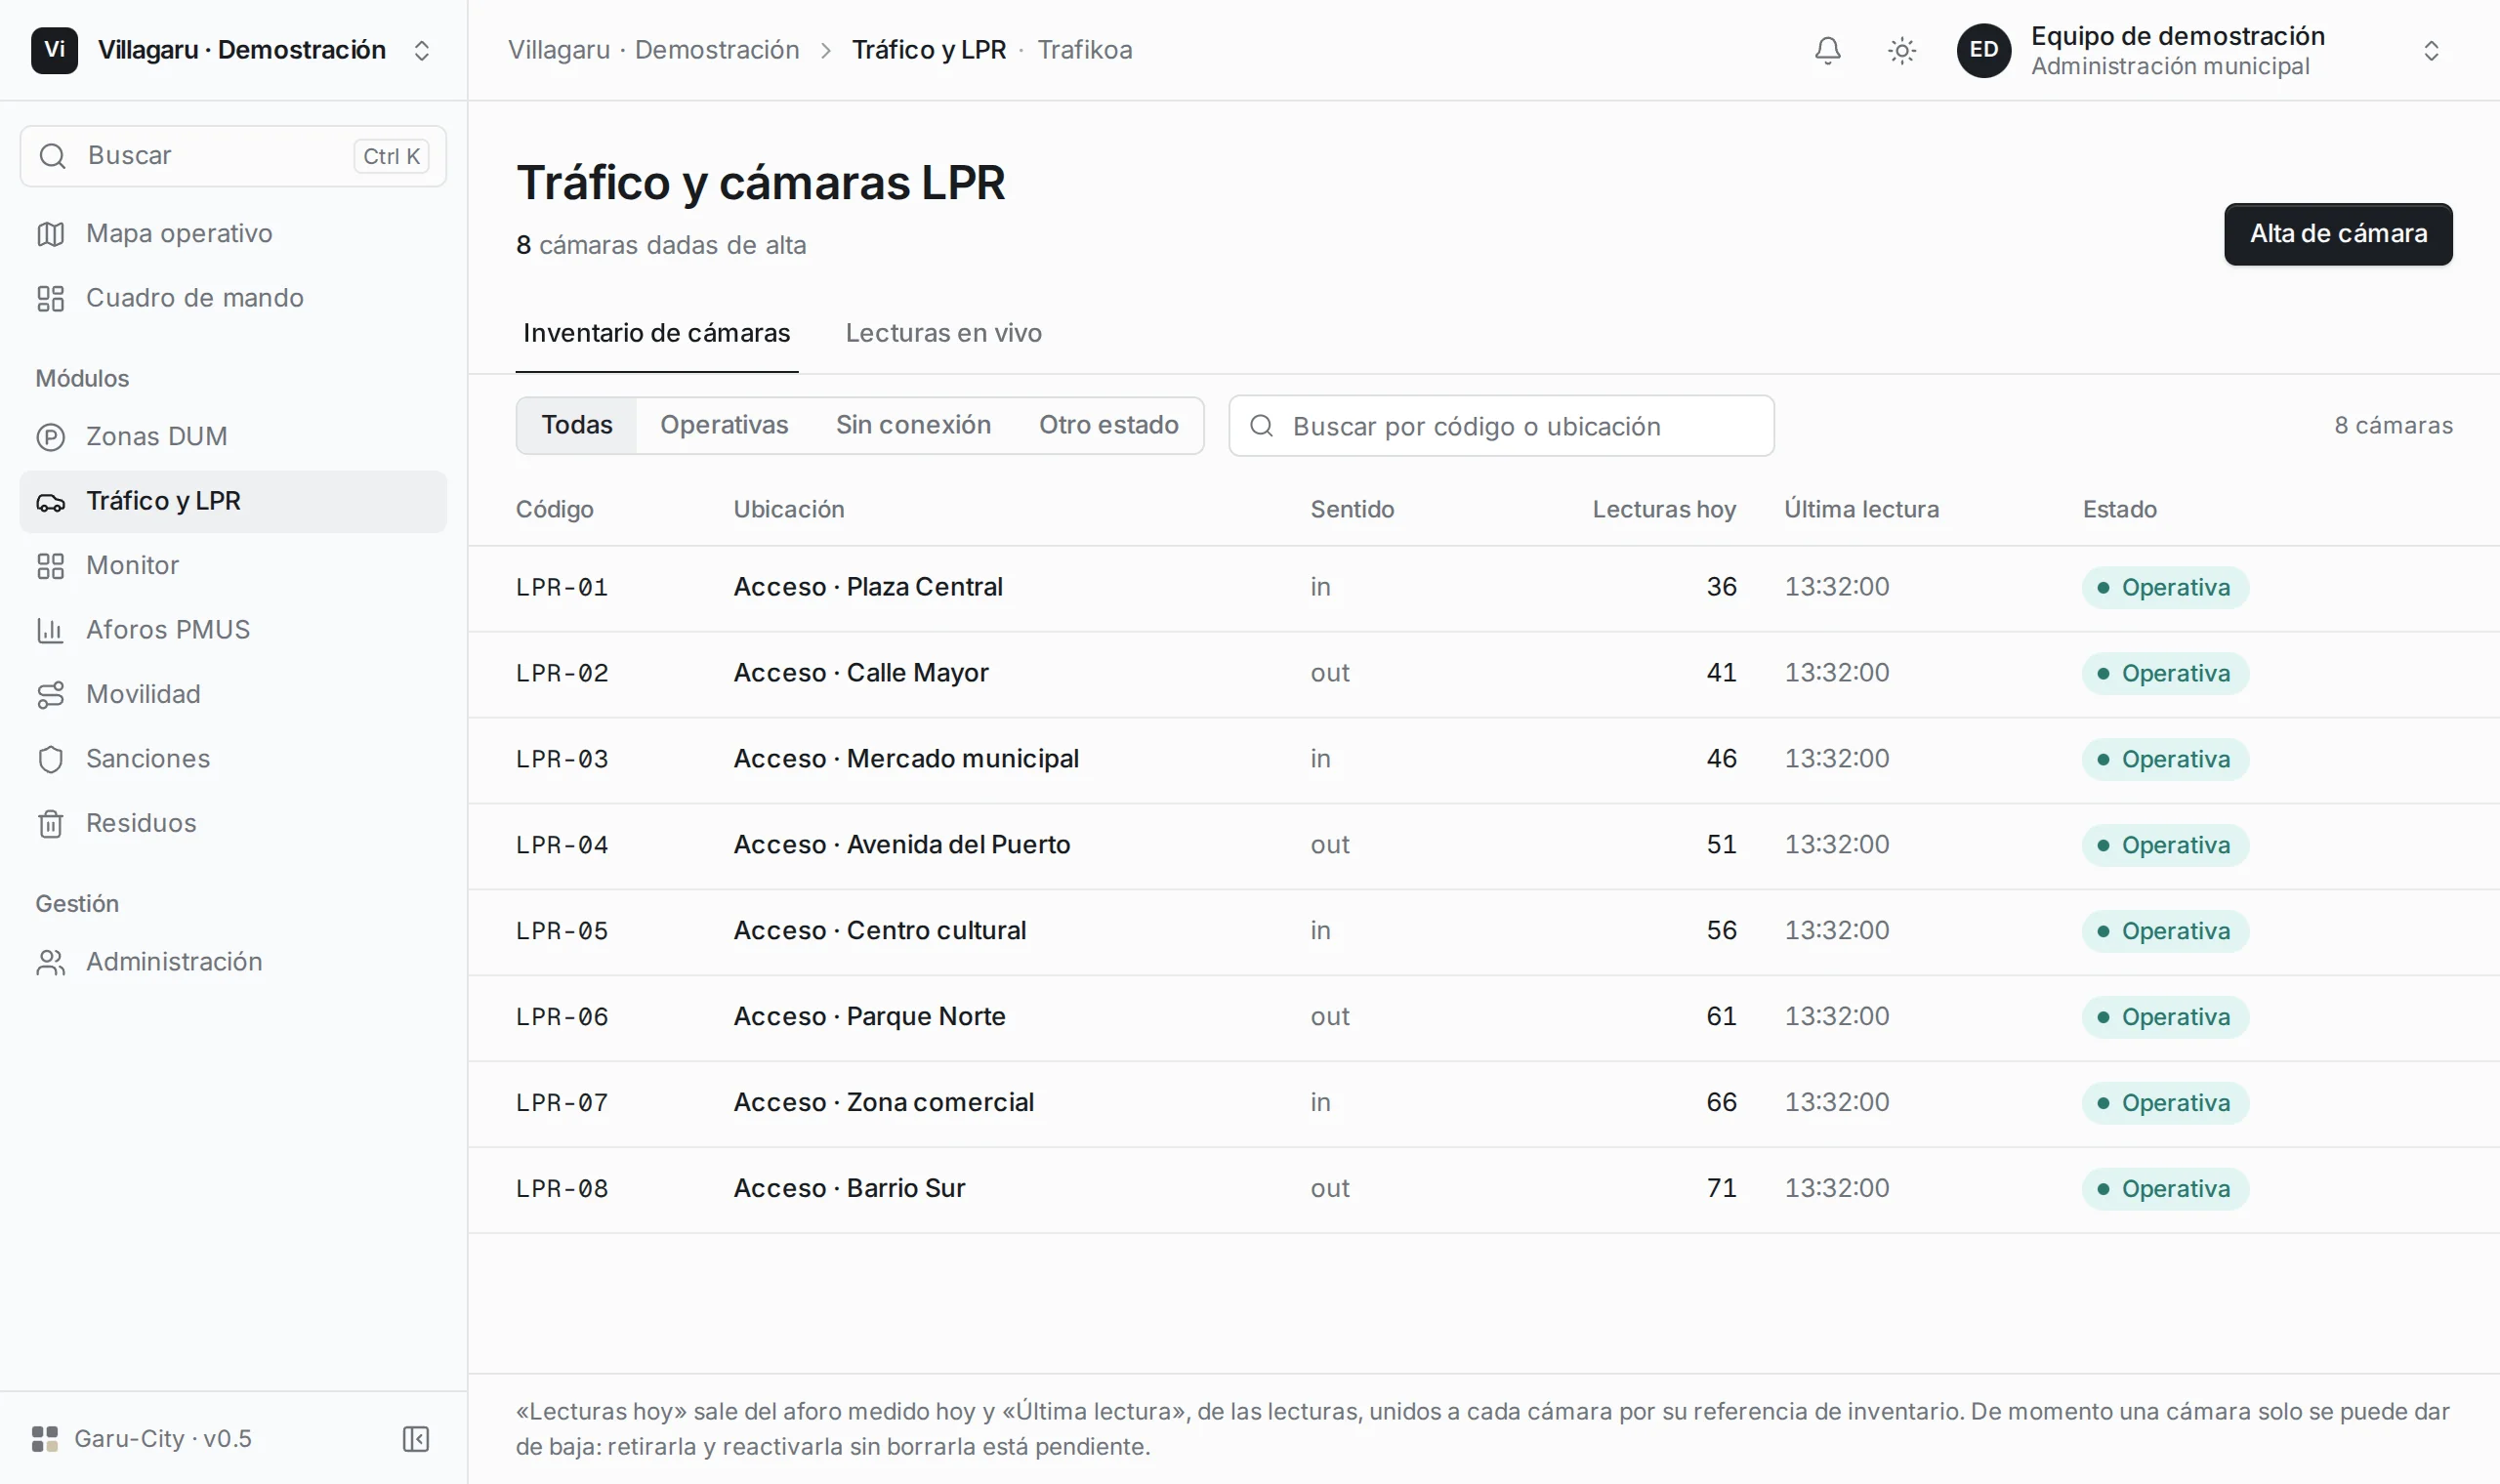The width and height of the screenshot is (2500, 1484).
Task: Click the Garu-City logo icon
Action: pos(45,1438)
